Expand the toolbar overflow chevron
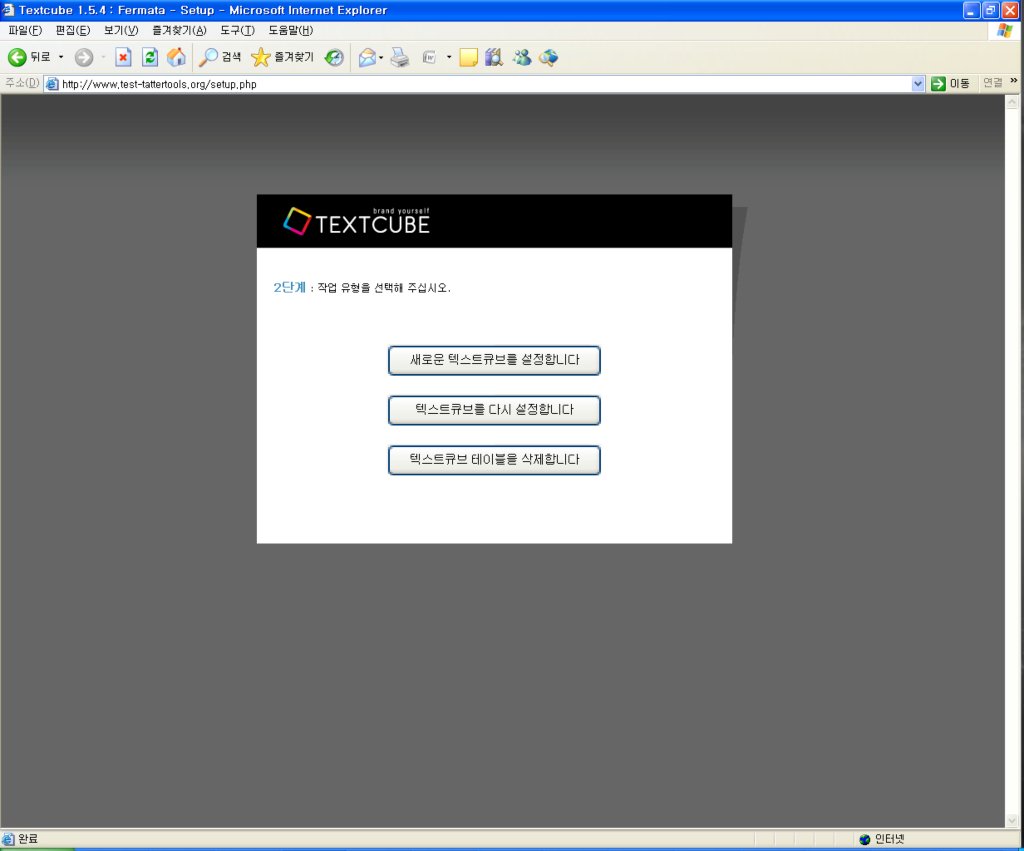 tap(1014, 81)
